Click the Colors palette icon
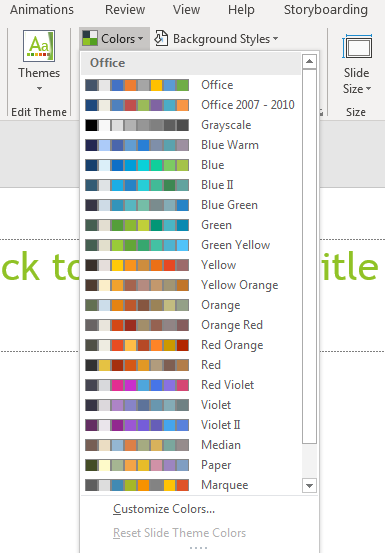 click(90, 38)
